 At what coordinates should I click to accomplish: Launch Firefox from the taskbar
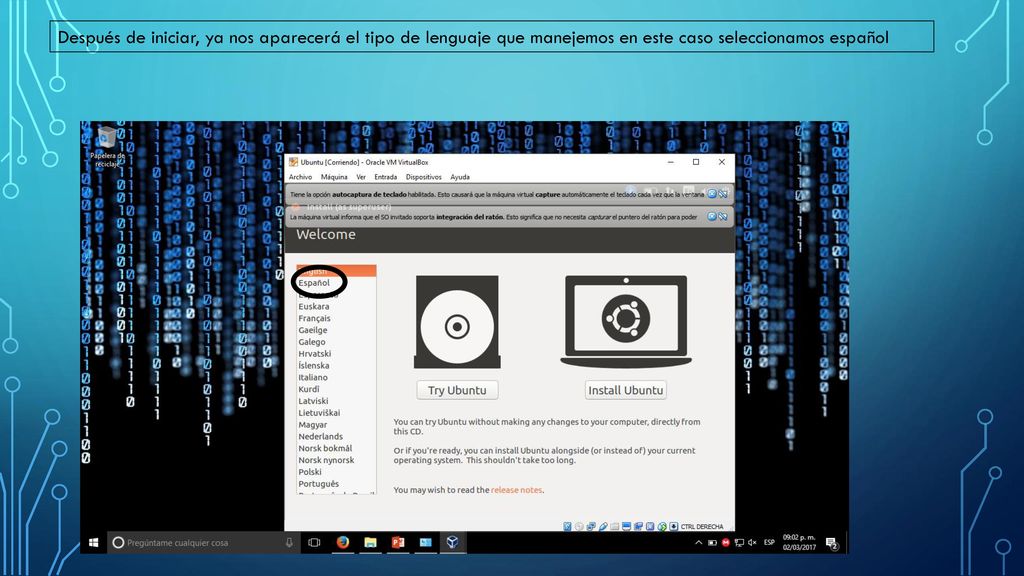342,542
